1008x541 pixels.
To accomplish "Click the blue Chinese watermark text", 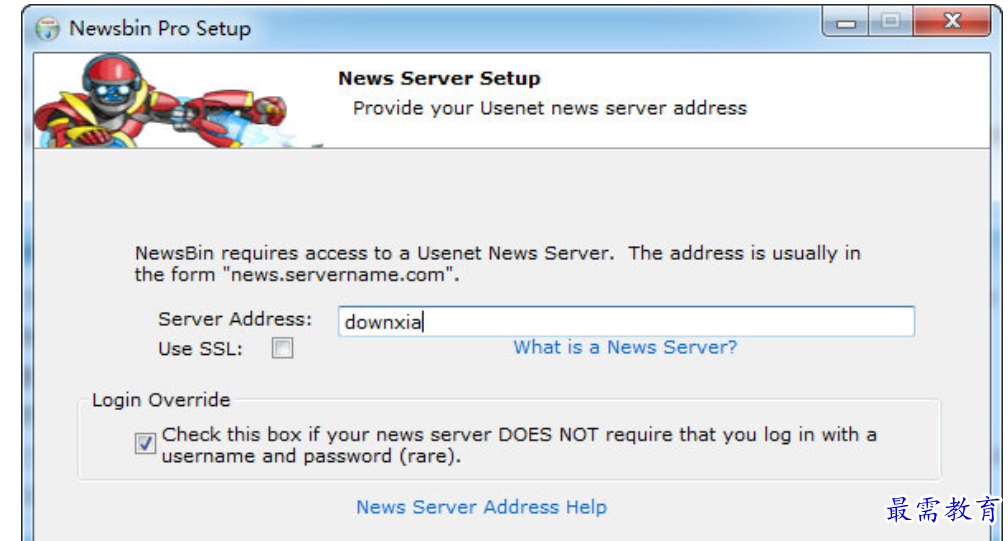I will click(943, 510).
